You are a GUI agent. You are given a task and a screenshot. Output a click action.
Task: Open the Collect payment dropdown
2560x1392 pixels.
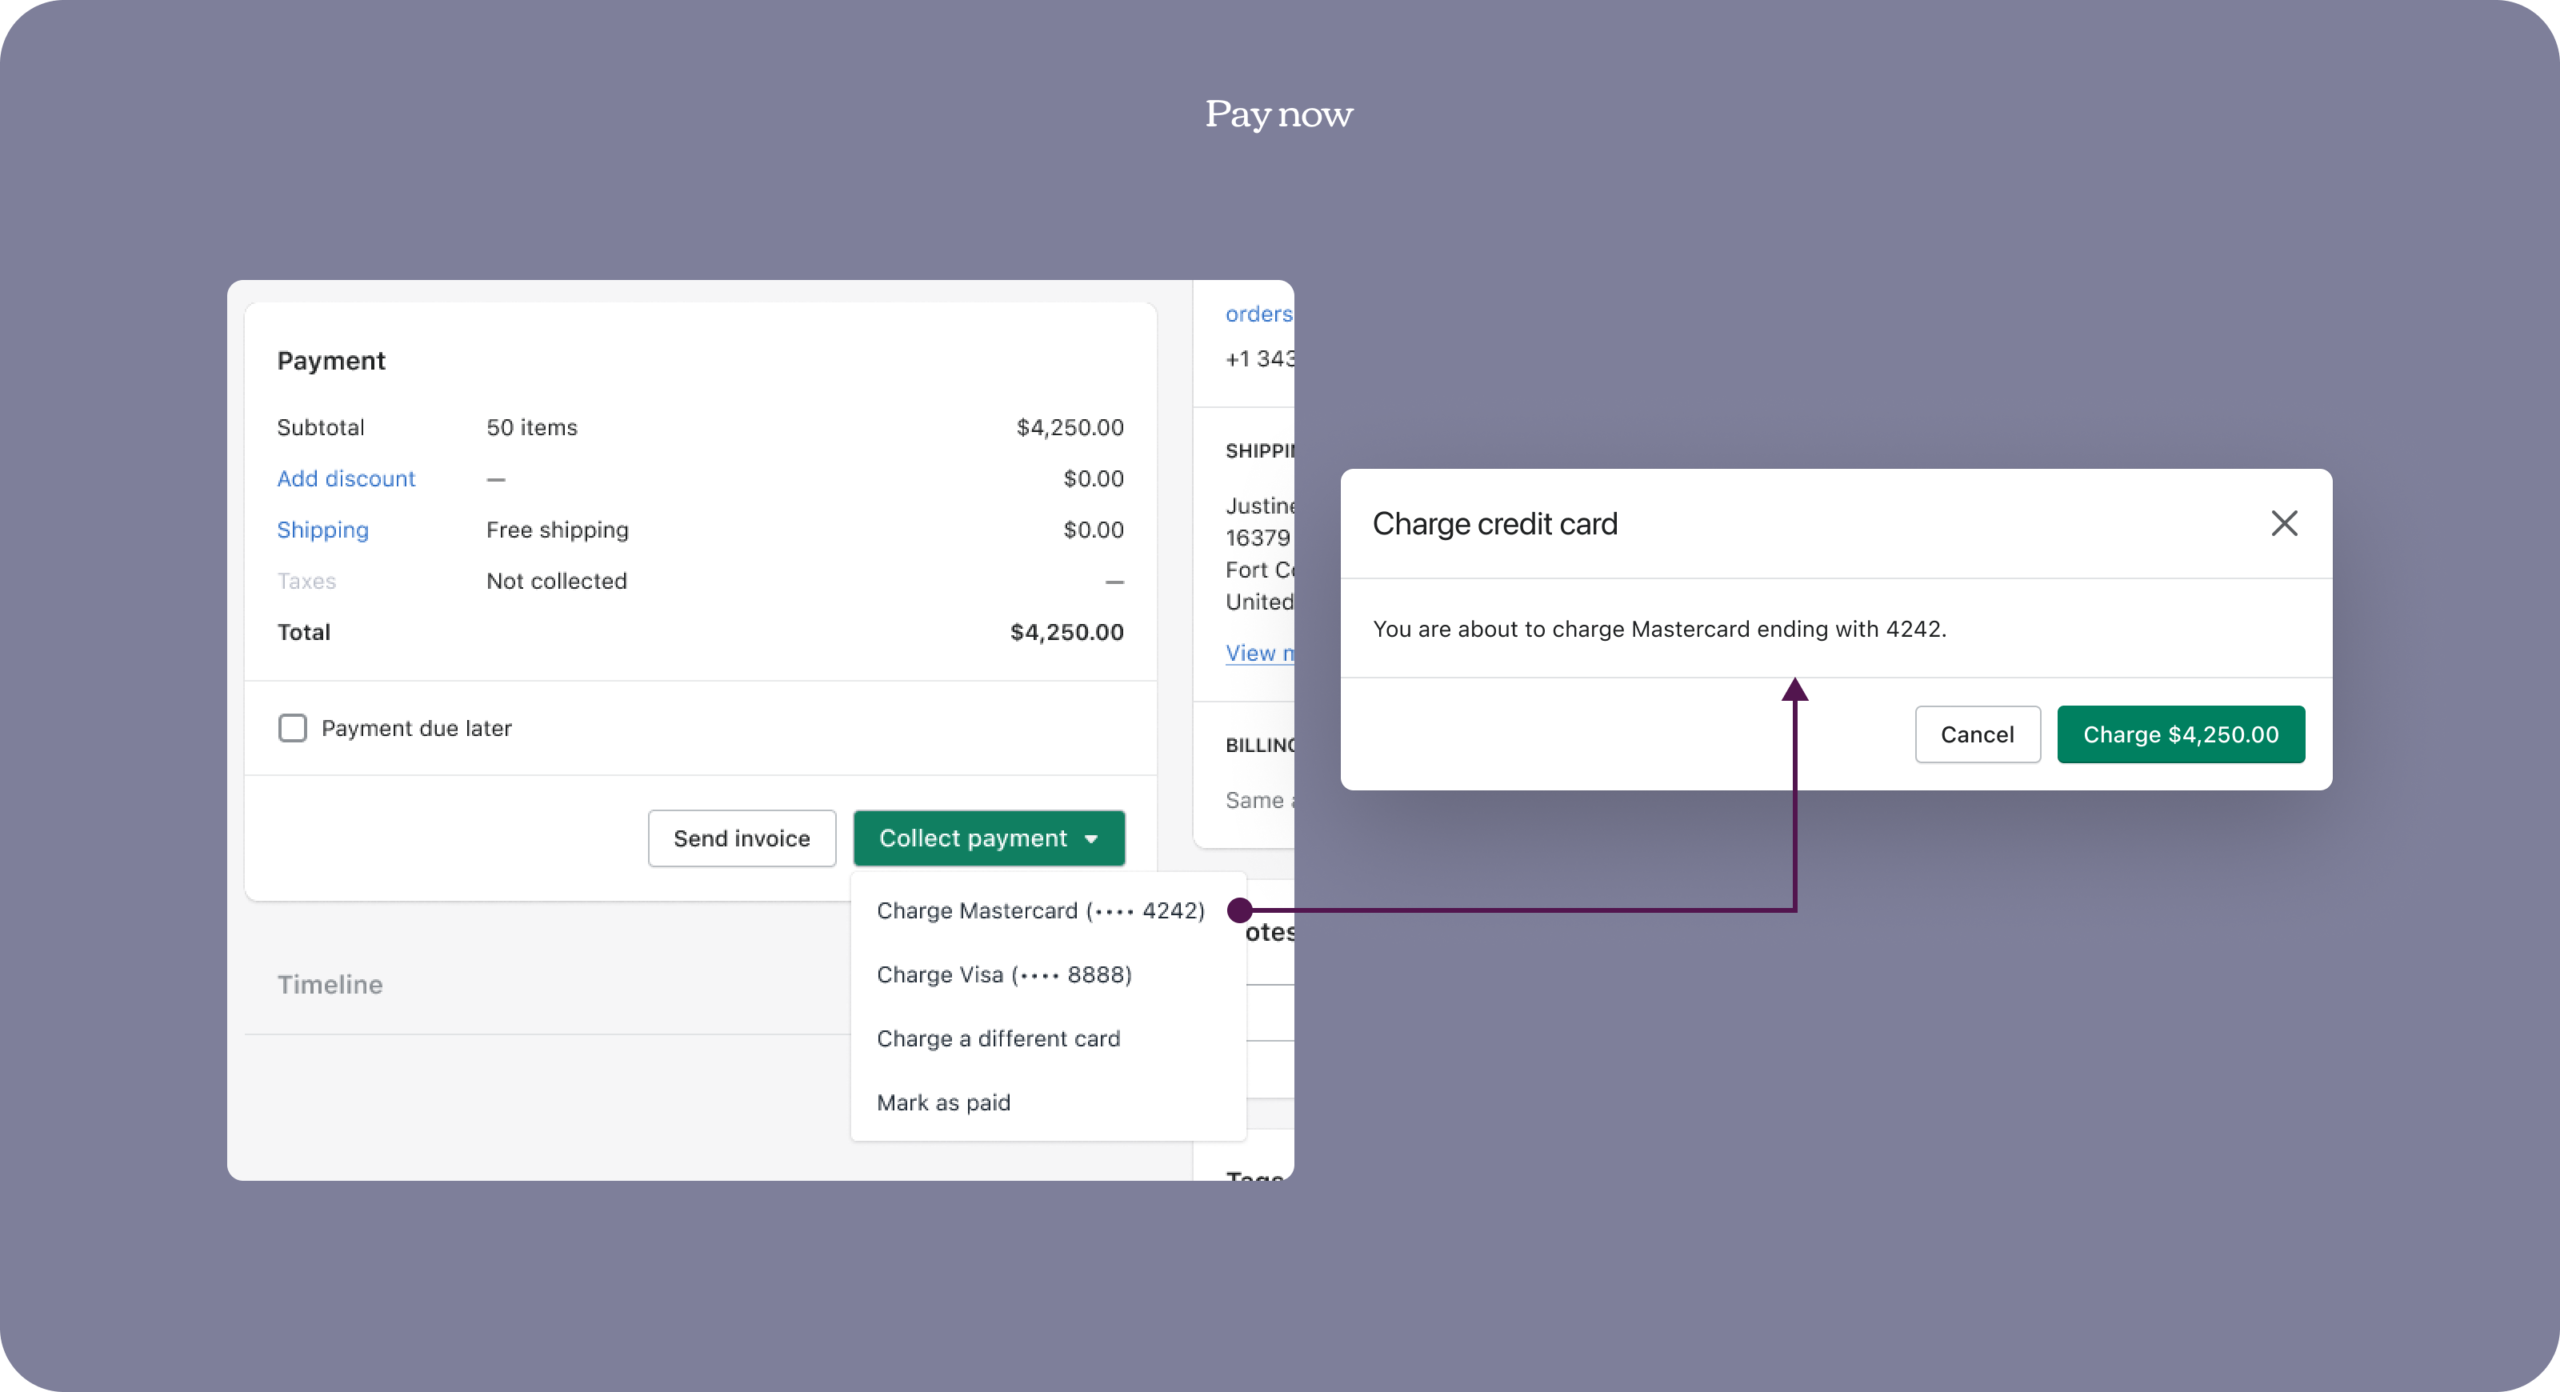coord(989,838)
